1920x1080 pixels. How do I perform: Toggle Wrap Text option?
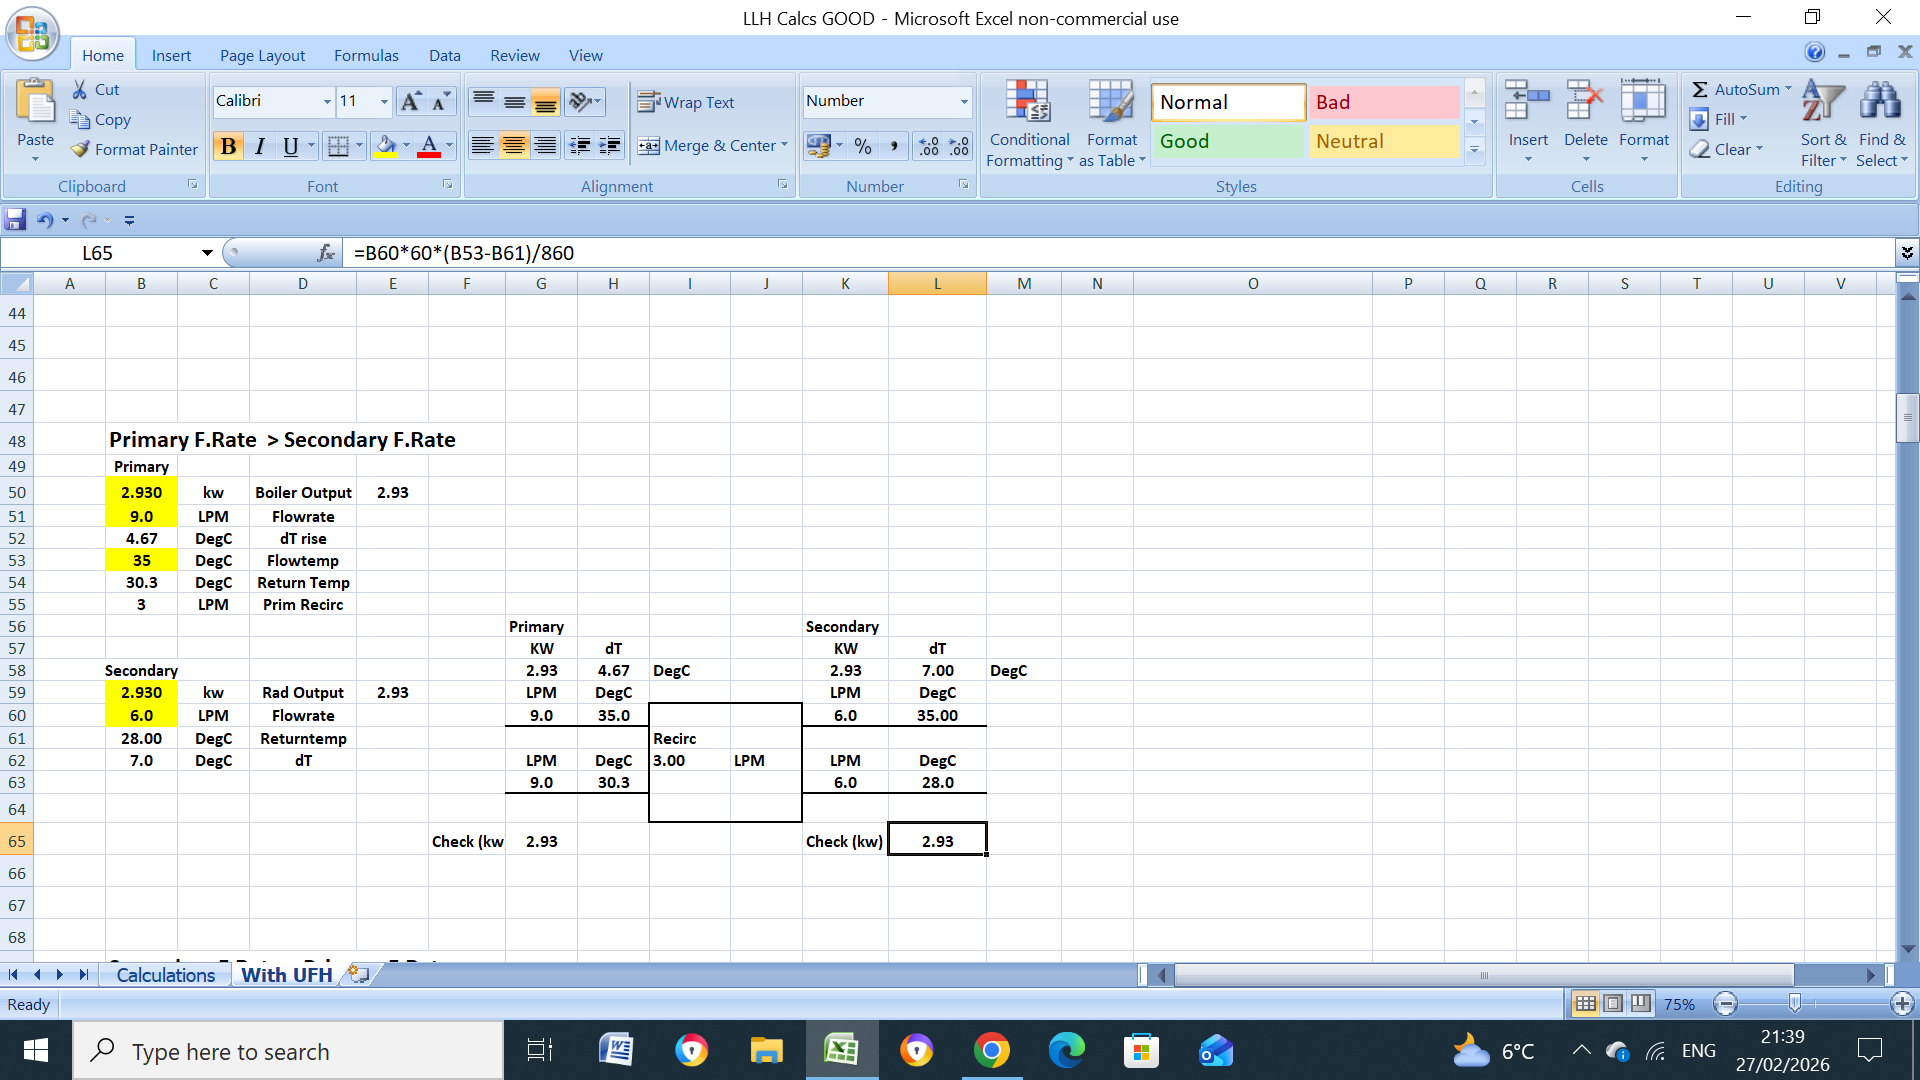[686, 102]
